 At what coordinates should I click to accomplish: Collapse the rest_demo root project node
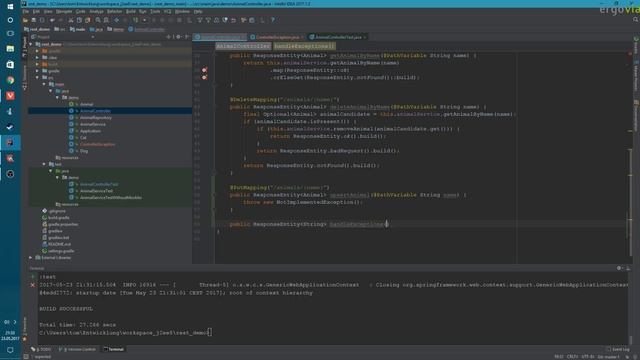point(31,44)
